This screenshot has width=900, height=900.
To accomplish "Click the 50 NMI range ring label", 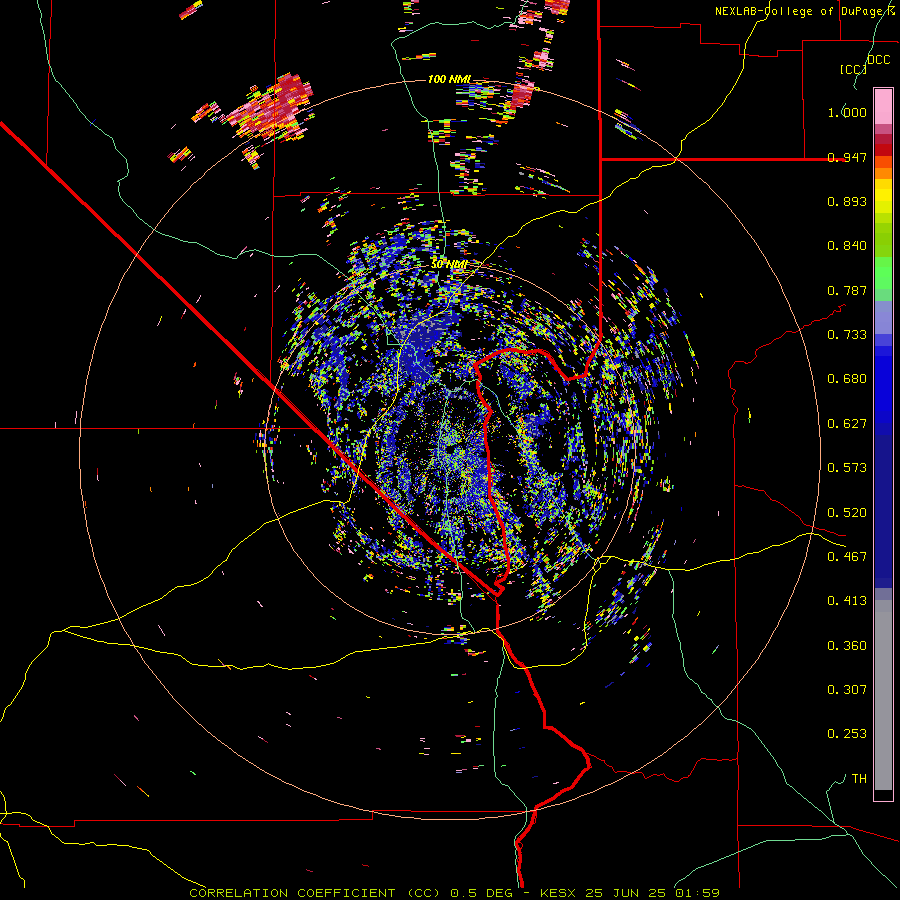I will click(449, 265).
